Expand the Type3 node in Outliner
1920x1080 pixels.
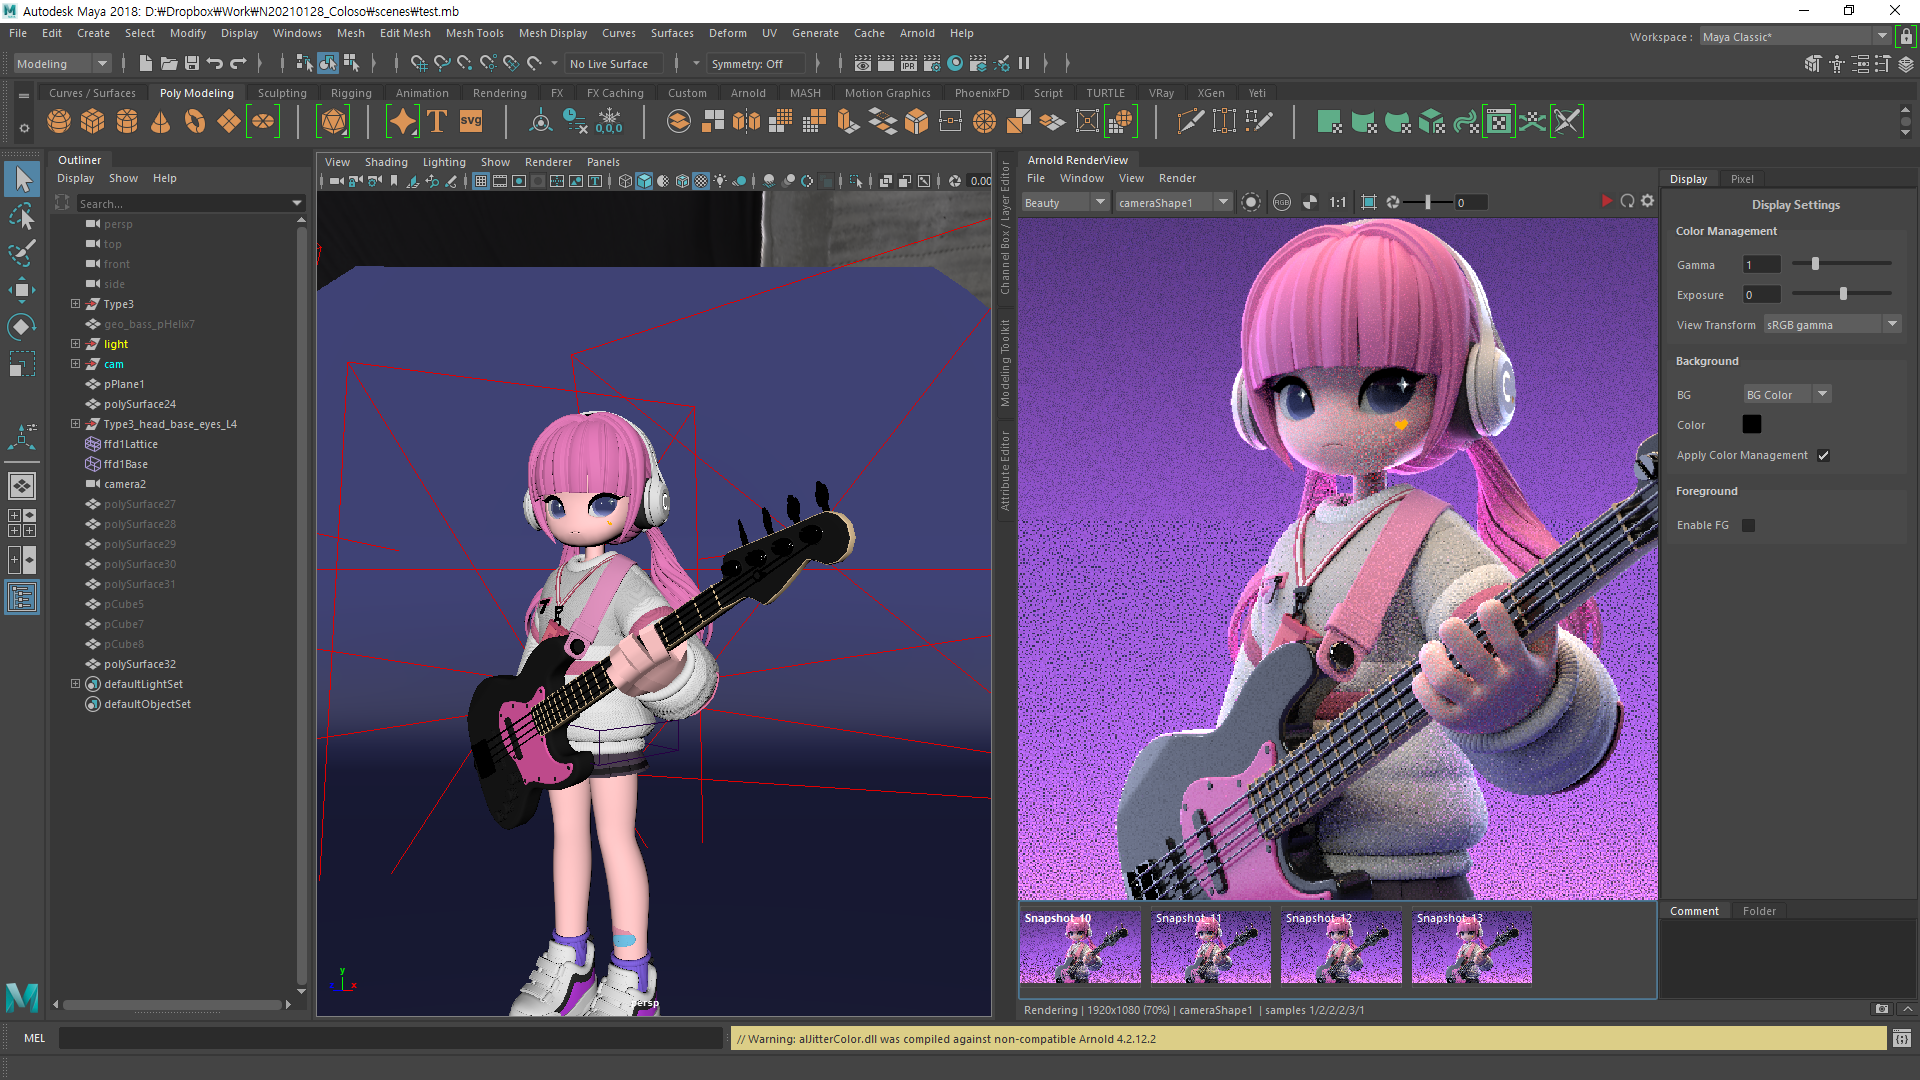point(75,304)
